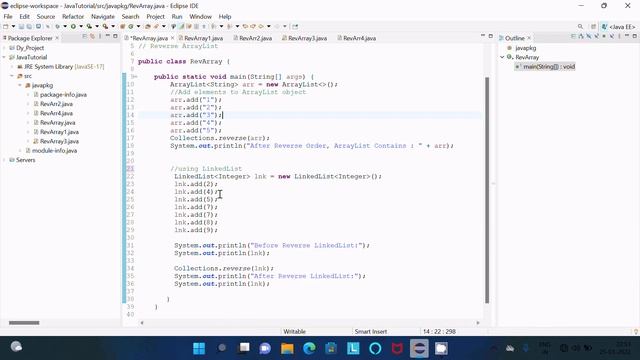
Task: Click the Windows Start button
Action: tap(199, 348)
